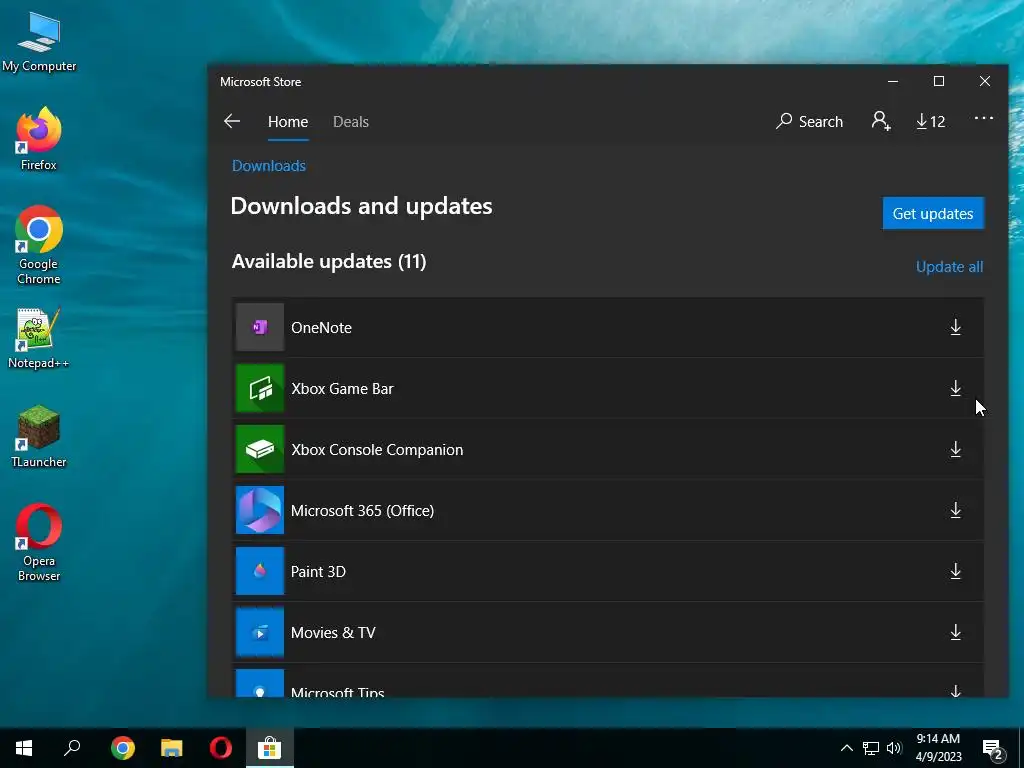Select the Xbox Game Bar row title
The height and width of the screenshot is (768, 1024).
click(342, 389)
